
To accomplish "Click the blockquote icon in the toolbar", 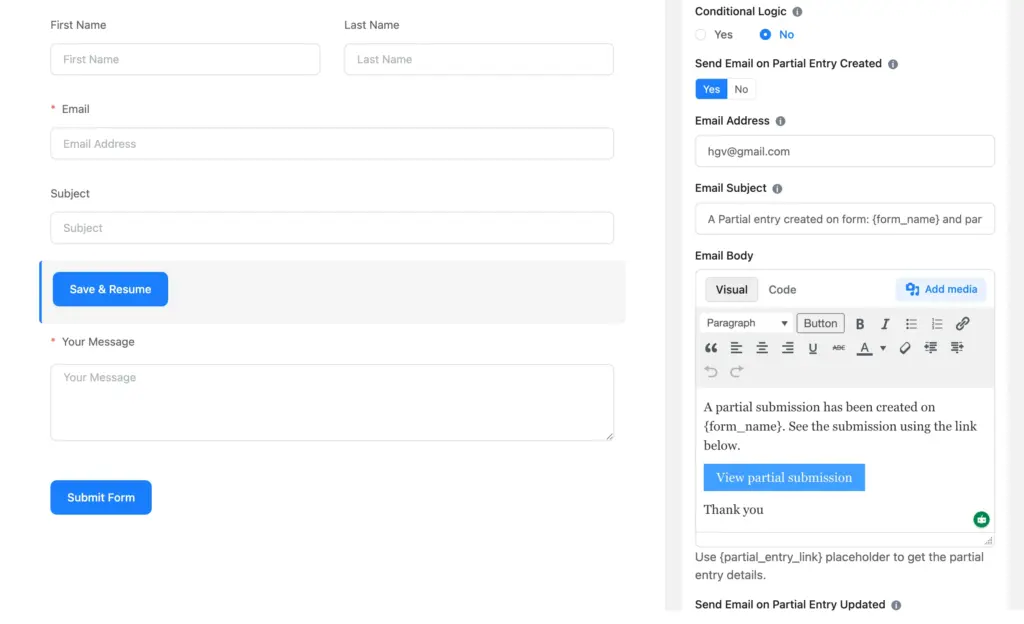I will pyautogui.click(x=711, y=347).
